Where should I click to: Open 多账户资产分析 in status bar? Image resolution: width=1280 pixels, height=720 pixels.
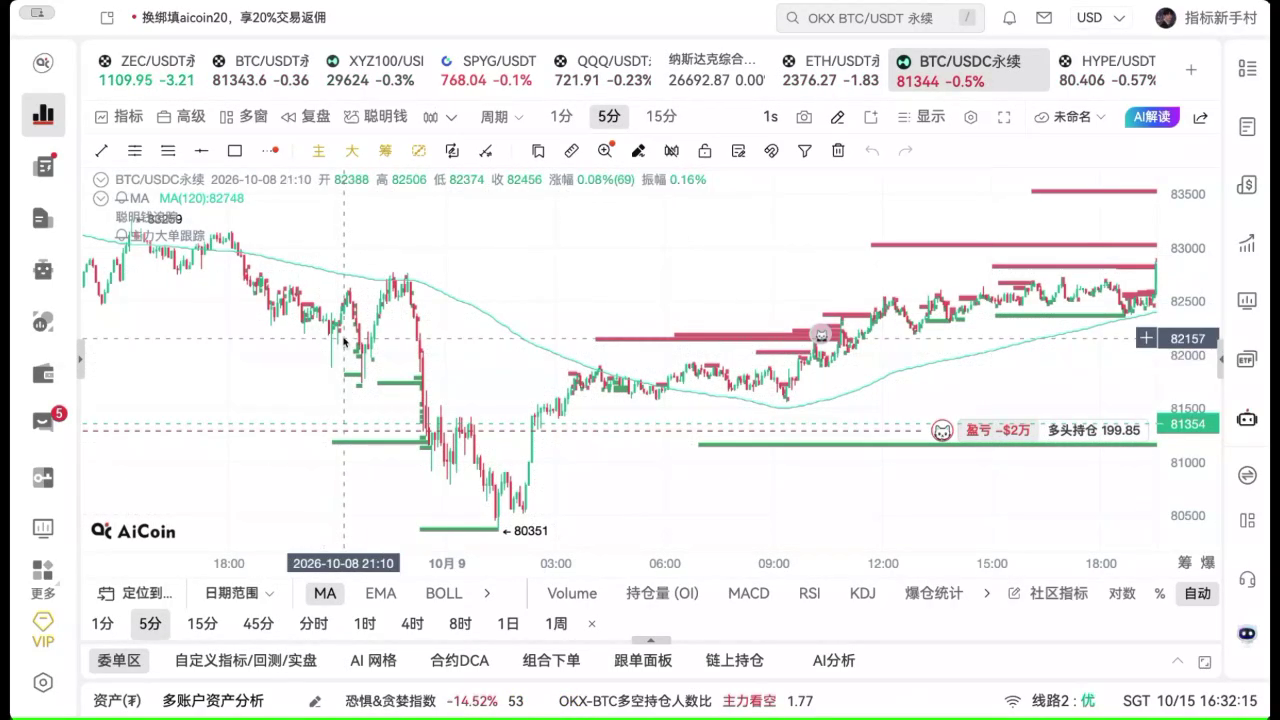[213, 701]
